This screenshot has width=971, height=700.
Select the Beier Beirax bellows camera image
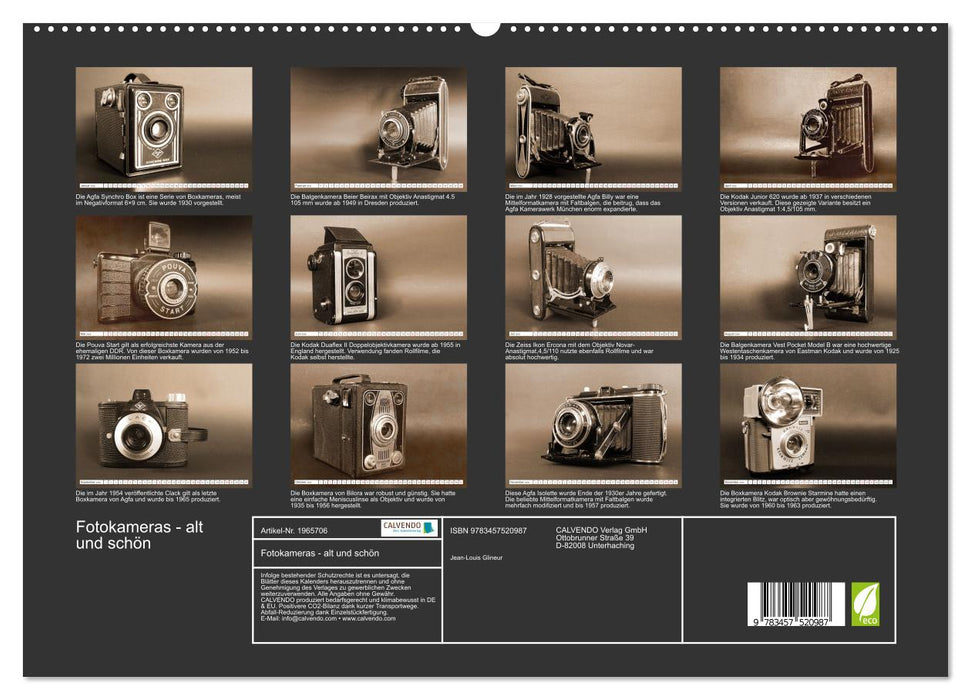378,126
